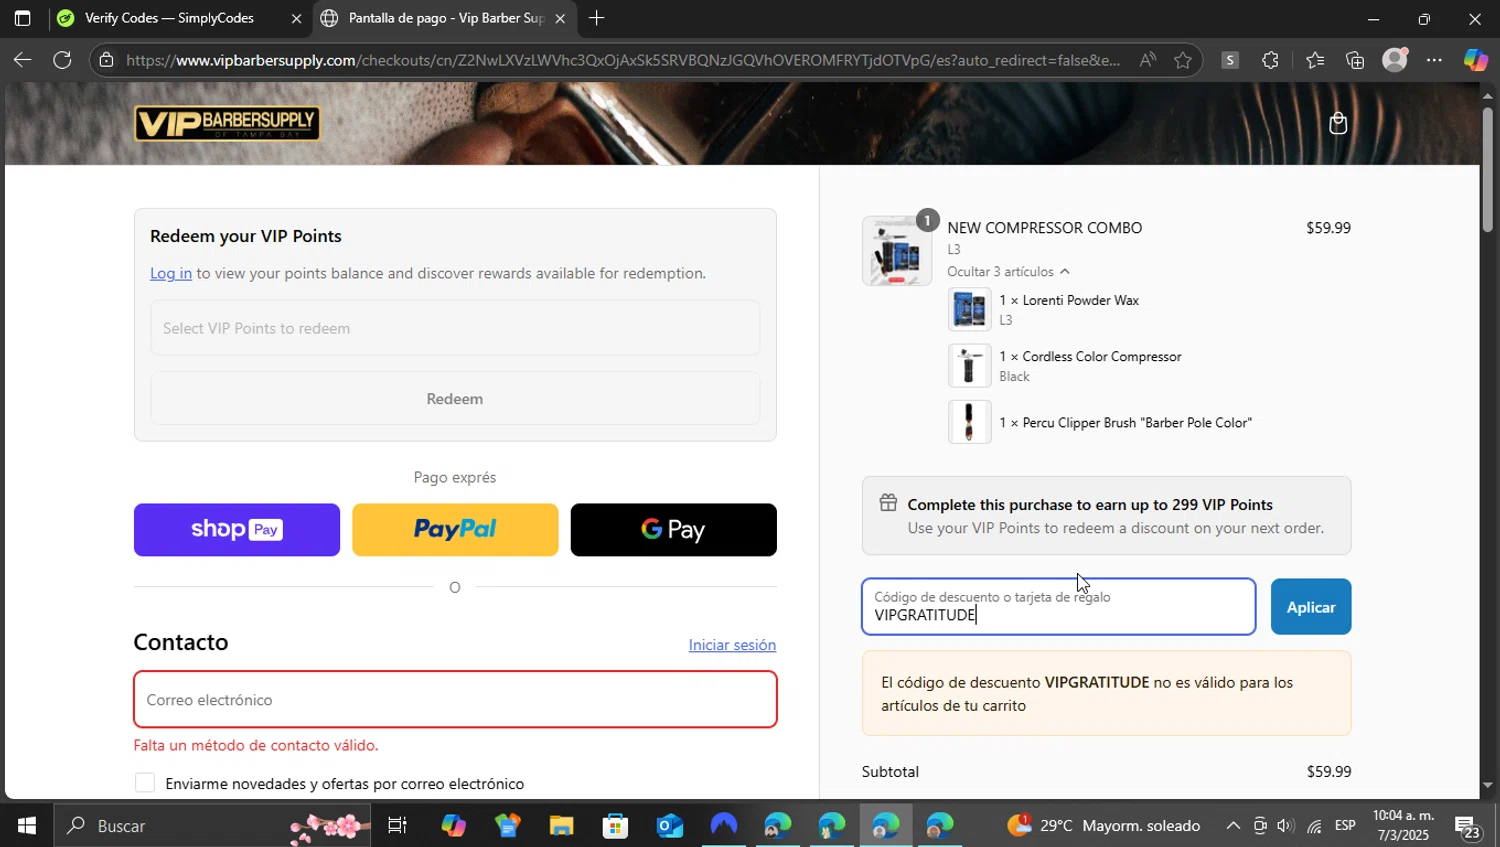Image resolution: width=1500 pixels, height=847 pixels.
Task: Open File Explorer from the taskbar
Action: [x=561, y=826]
